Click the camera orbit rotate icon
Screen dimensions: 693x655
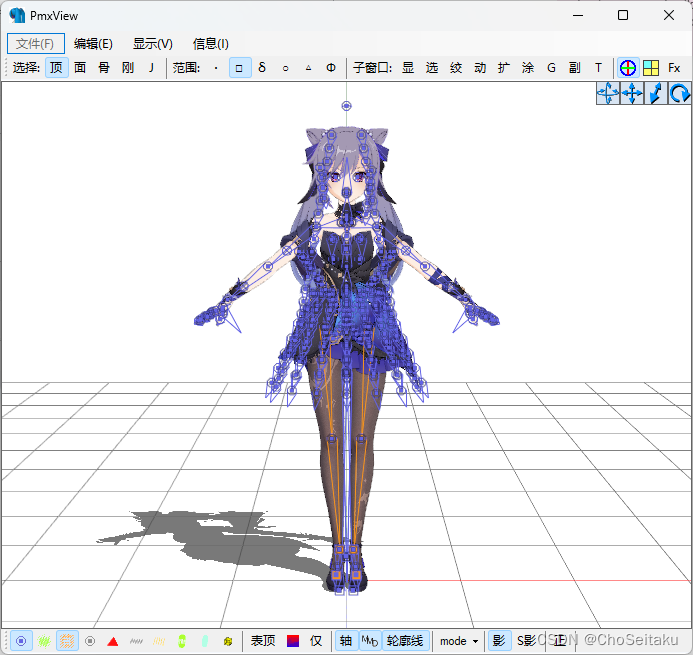pyautogui.click(x=608, y=93)
